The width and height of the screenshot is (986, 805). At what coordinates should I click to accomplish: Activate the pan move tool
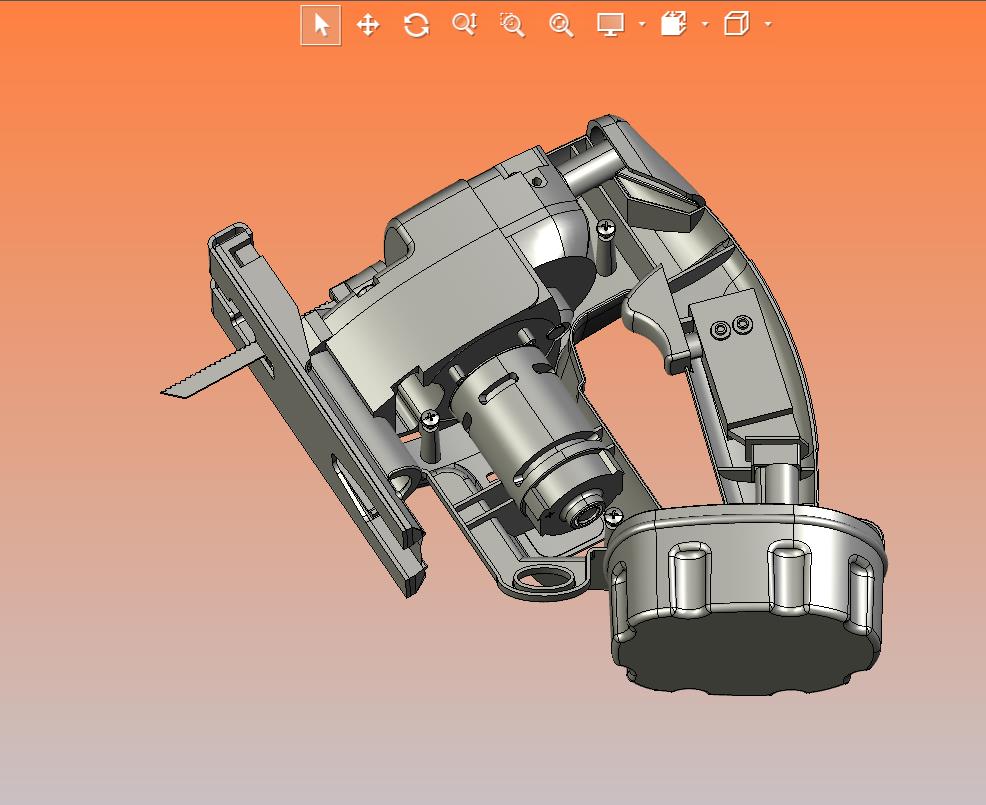368,25
